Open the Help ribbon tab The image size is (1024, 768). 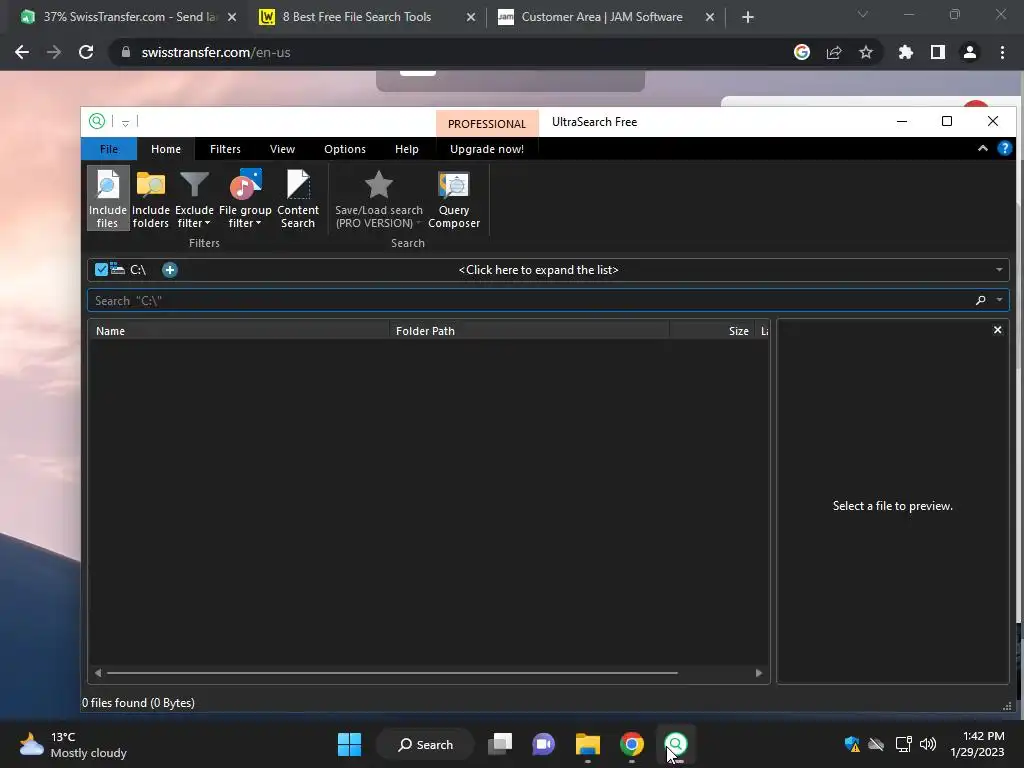point(406,149)
